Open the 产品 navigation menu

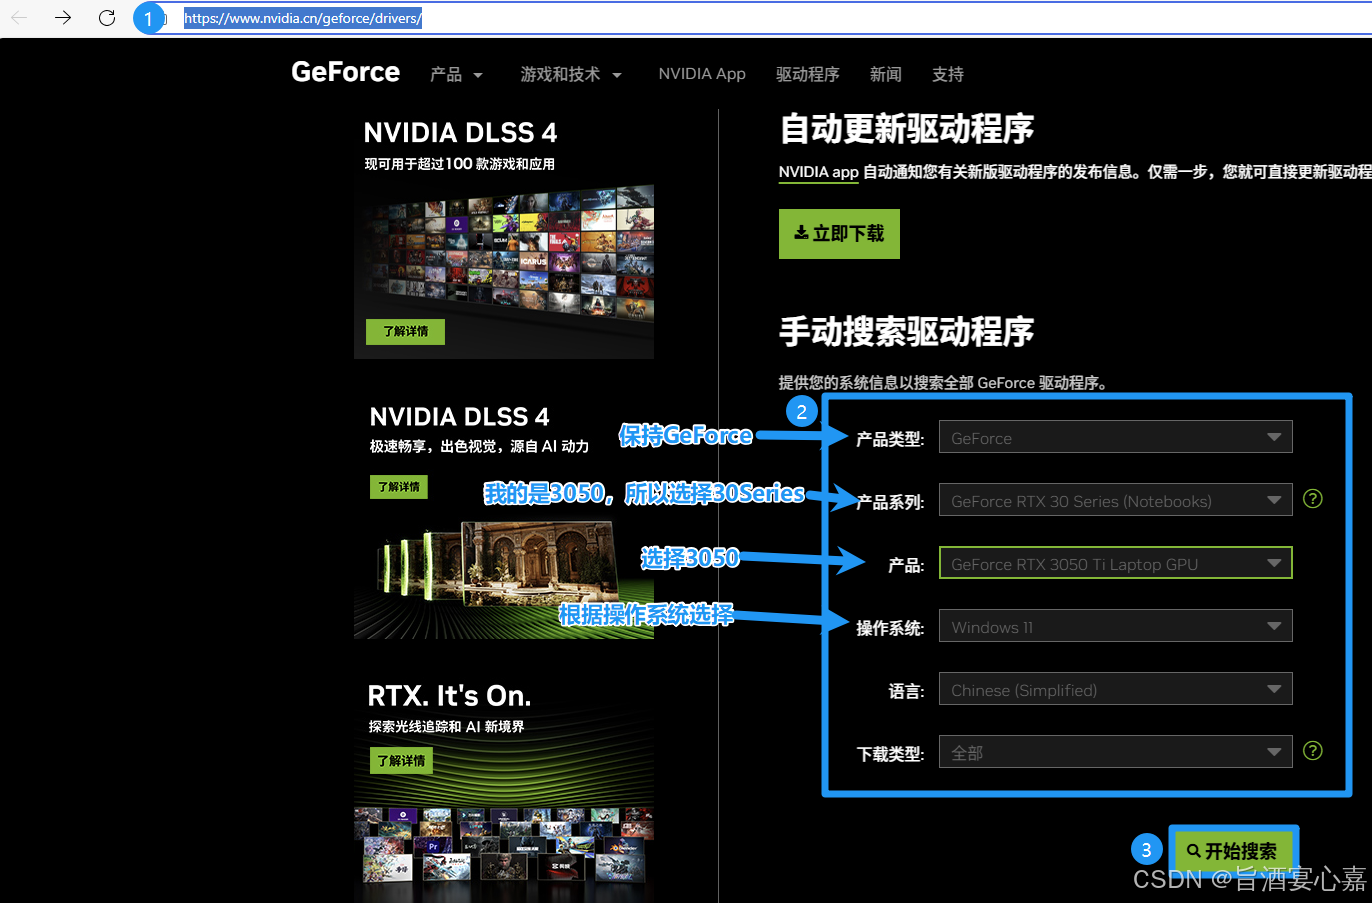(456, 74)
